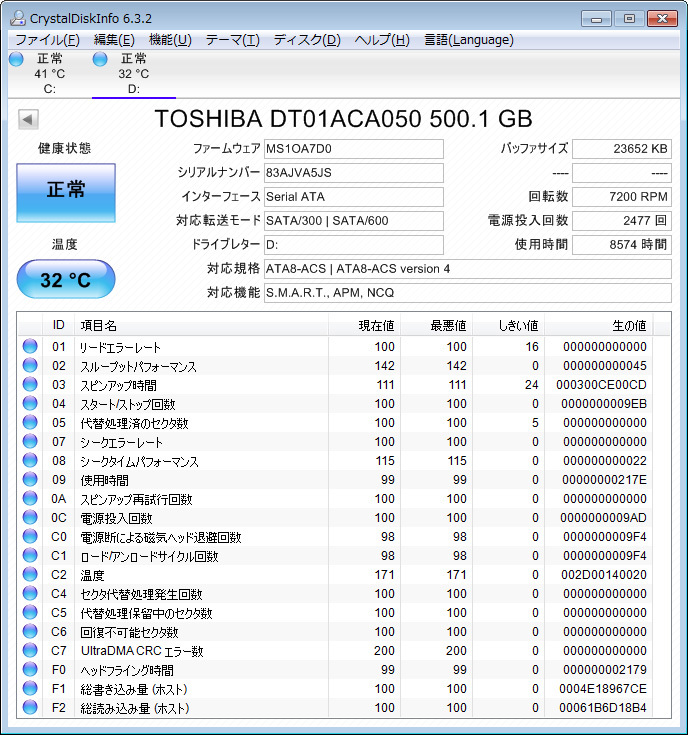
Task: Click the rotation rate value 7200 RPM
Action: [622, 197]
